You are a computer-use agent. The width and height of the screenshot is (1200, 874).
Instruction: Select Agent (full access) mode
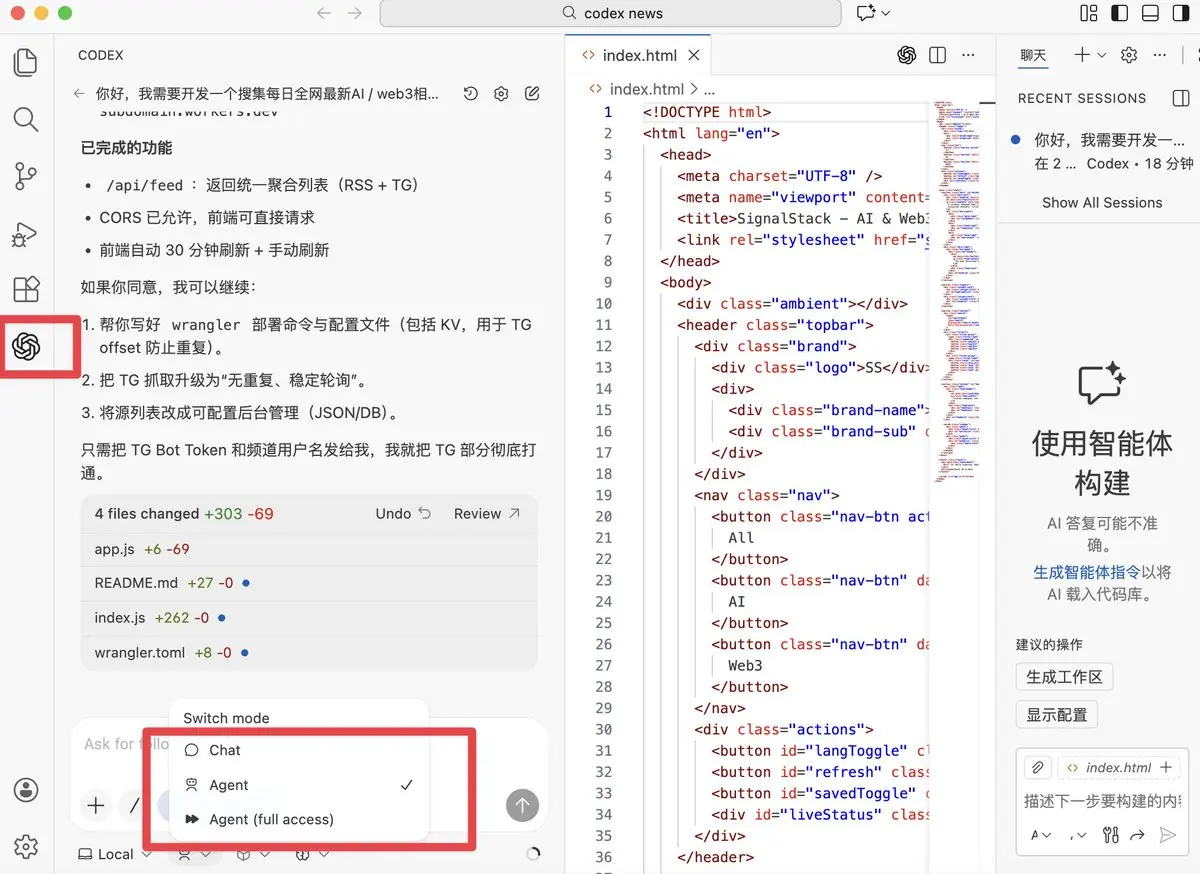pos(299,819)
